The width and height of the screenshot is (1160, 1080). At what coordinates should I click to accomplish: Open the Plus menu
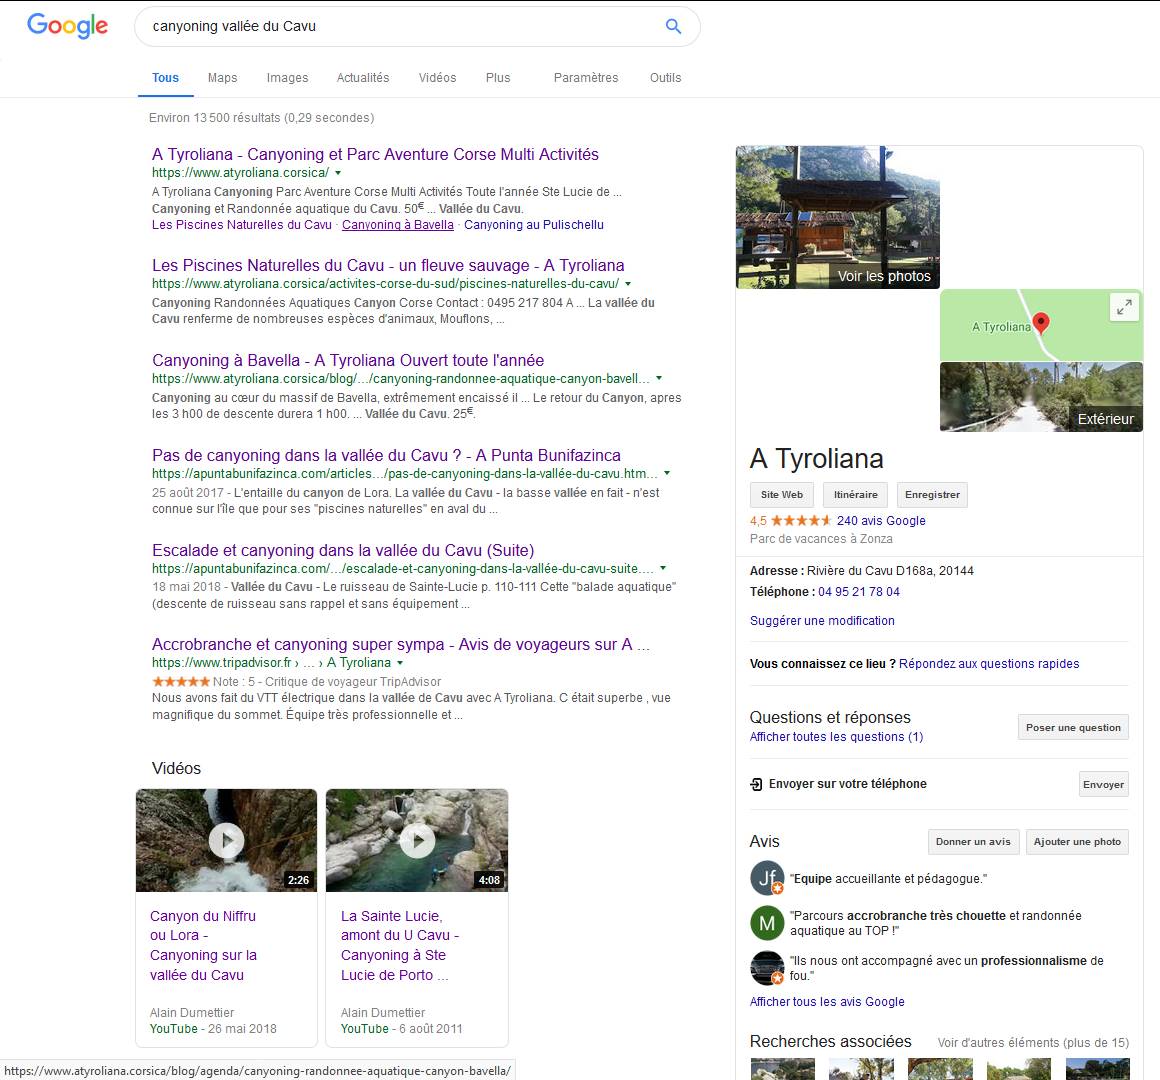(x=498, y=78)
